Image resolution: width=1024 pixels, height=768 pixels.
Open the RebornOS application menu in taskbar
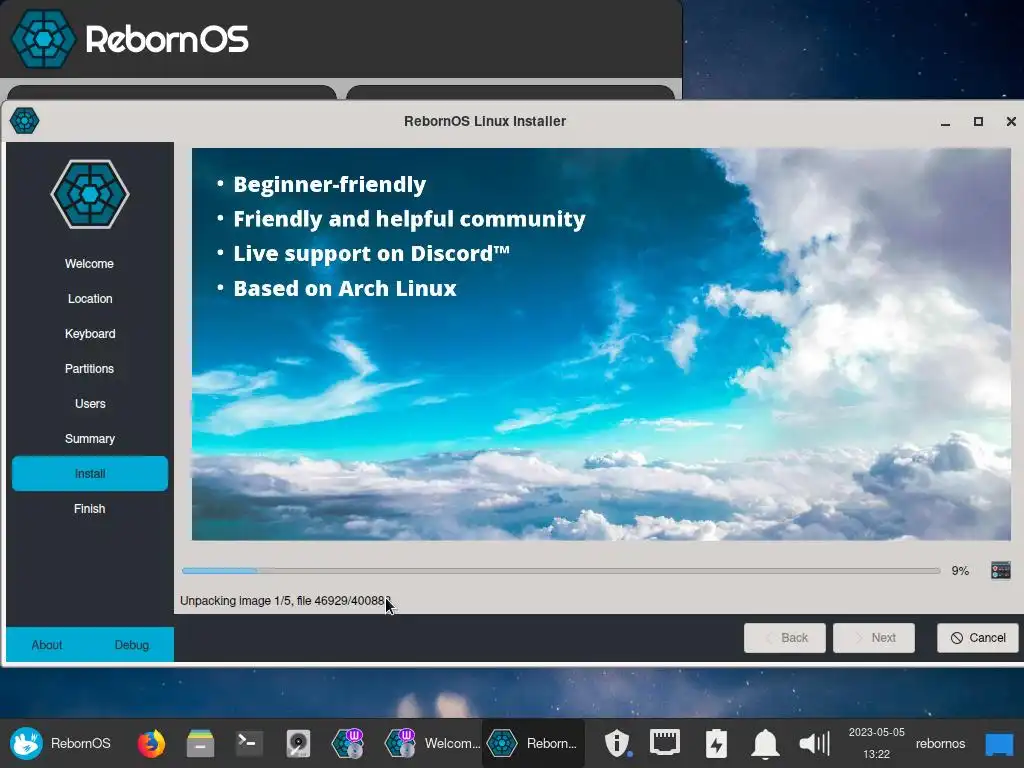click(61, 743)
